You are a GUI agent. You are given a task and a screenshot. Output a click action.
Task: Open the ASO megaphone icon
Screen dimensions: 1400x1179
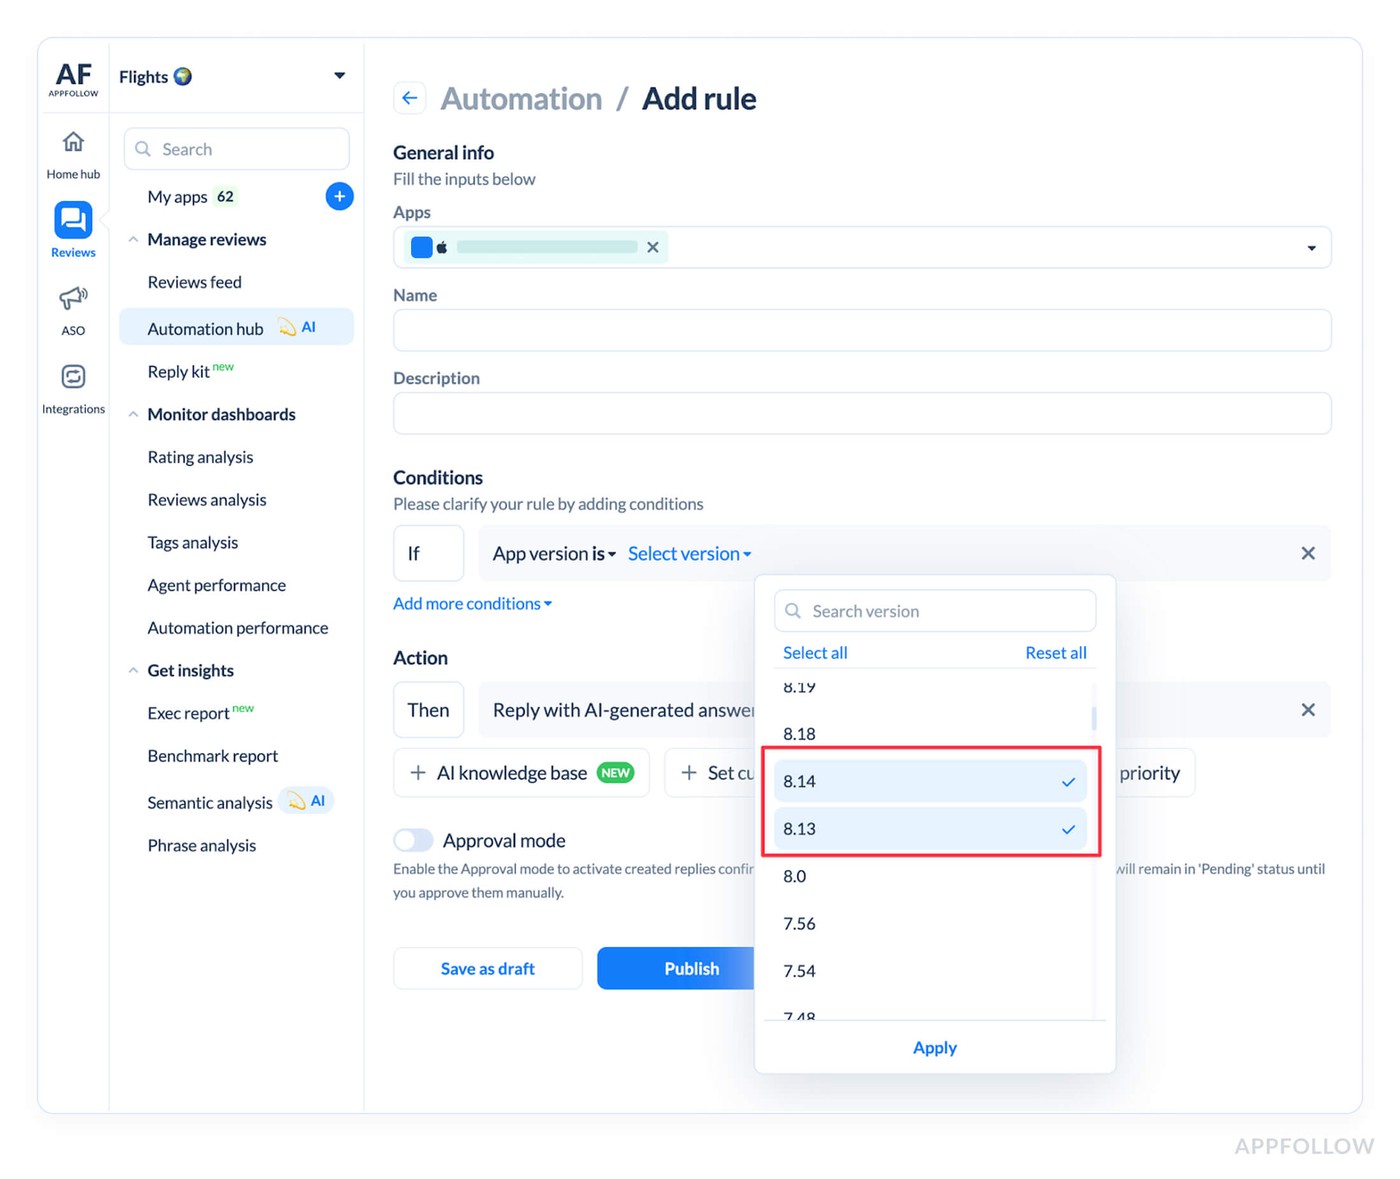coord(73,298)
